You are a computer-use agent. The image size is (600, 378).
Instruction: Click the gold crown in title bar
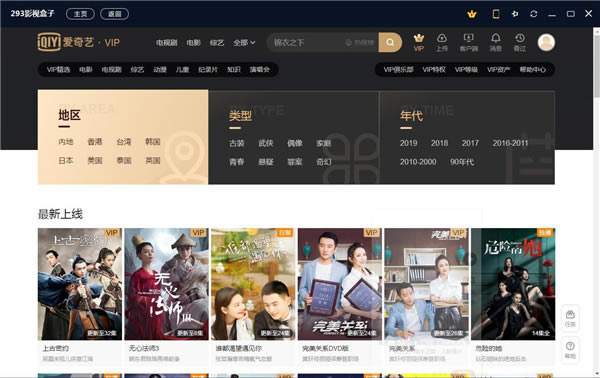tap(472, 14)
